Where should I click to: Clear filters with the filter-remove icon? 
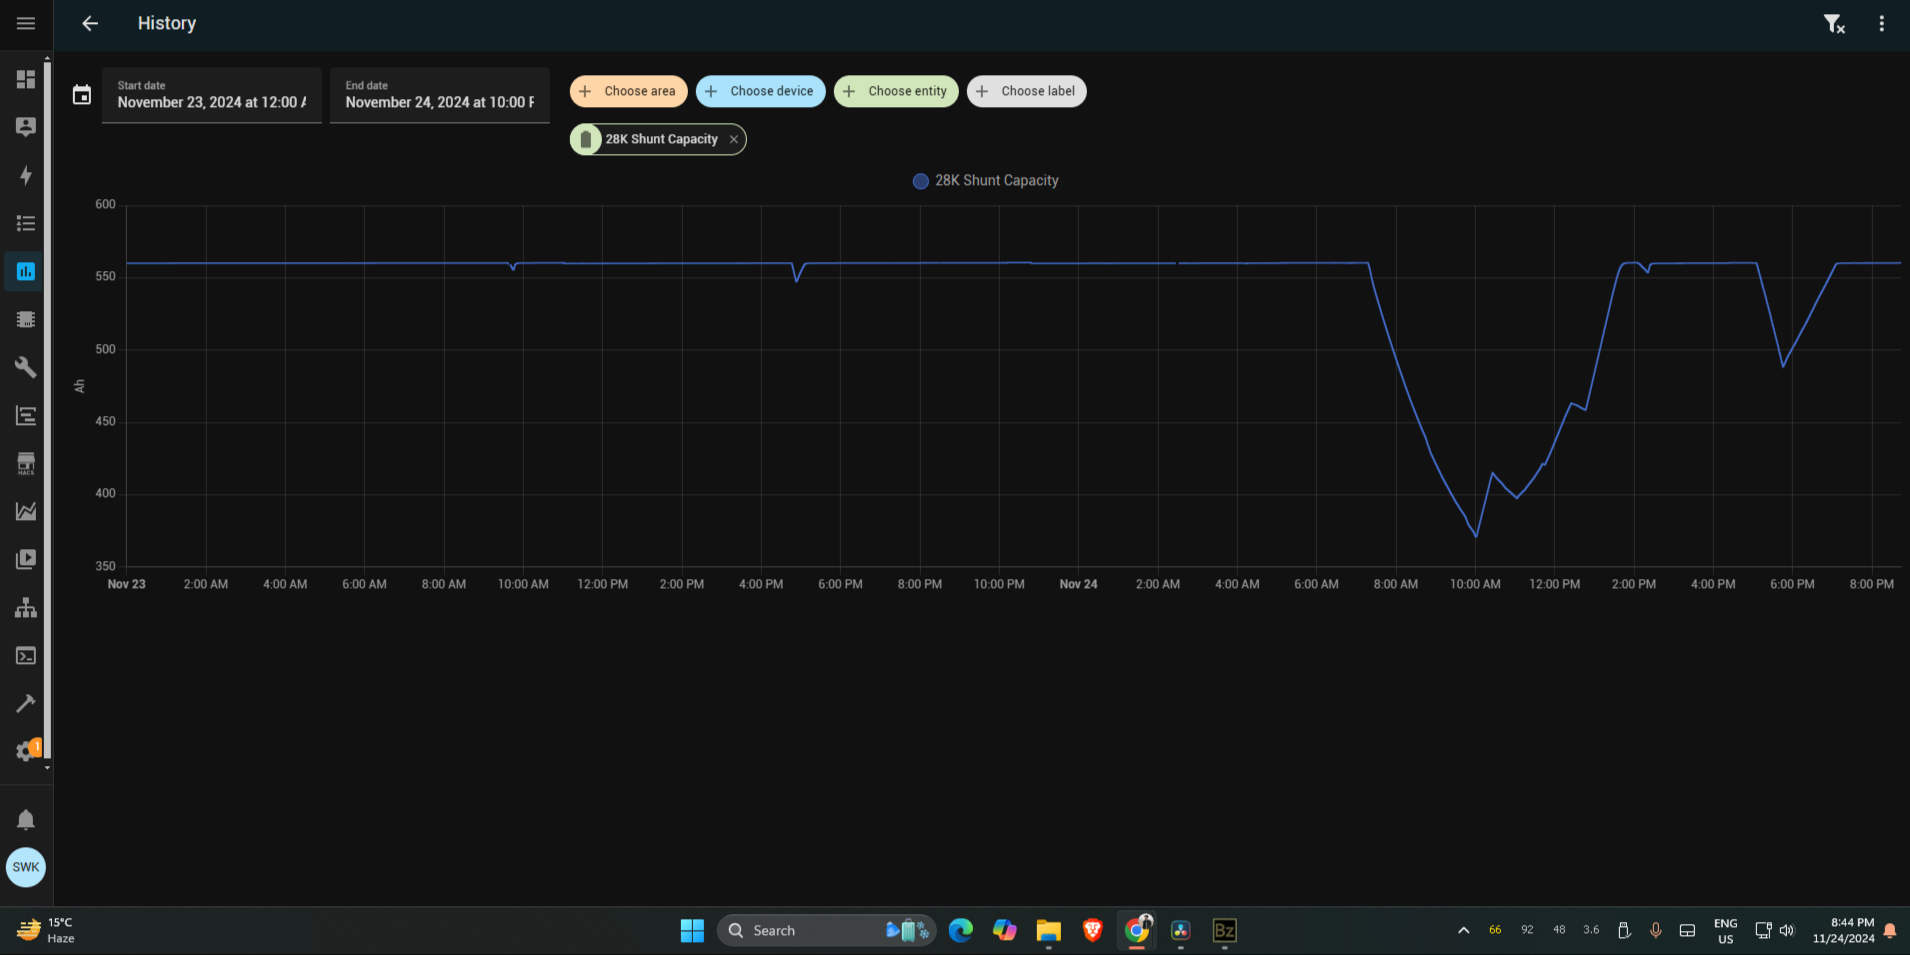pos(1833,23)
